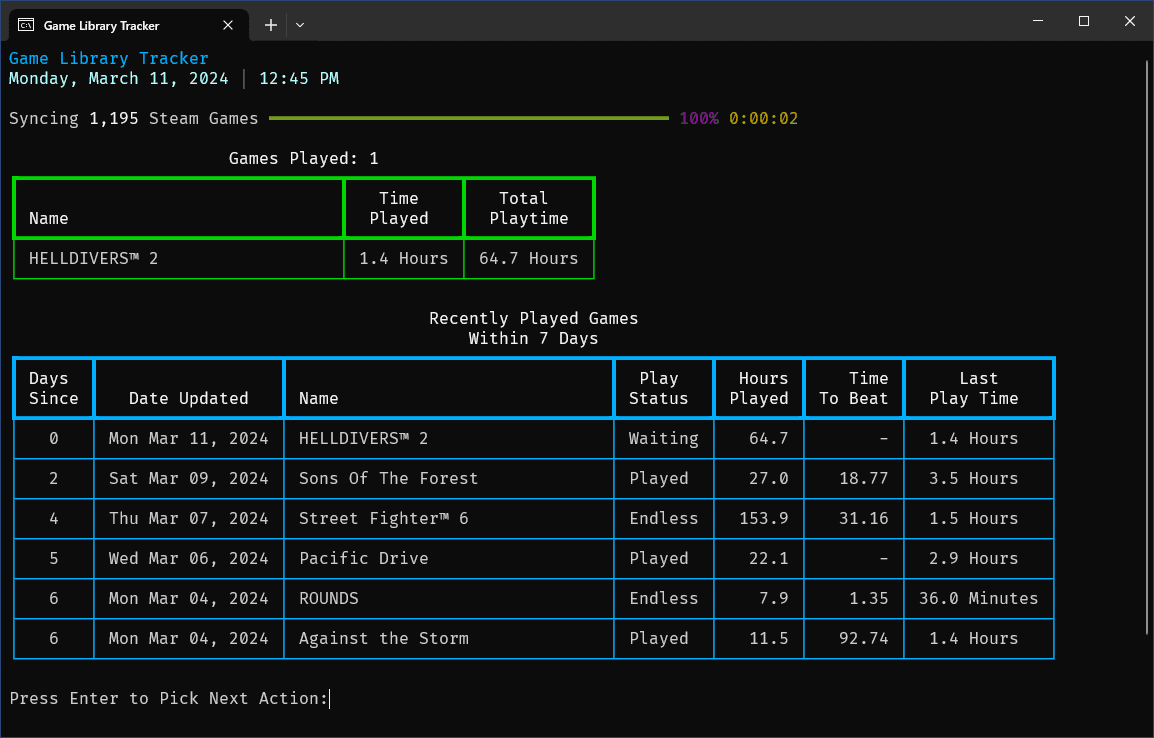1154x738 pixels.
Task: Click the Hours Played column header
Action: 759,388
